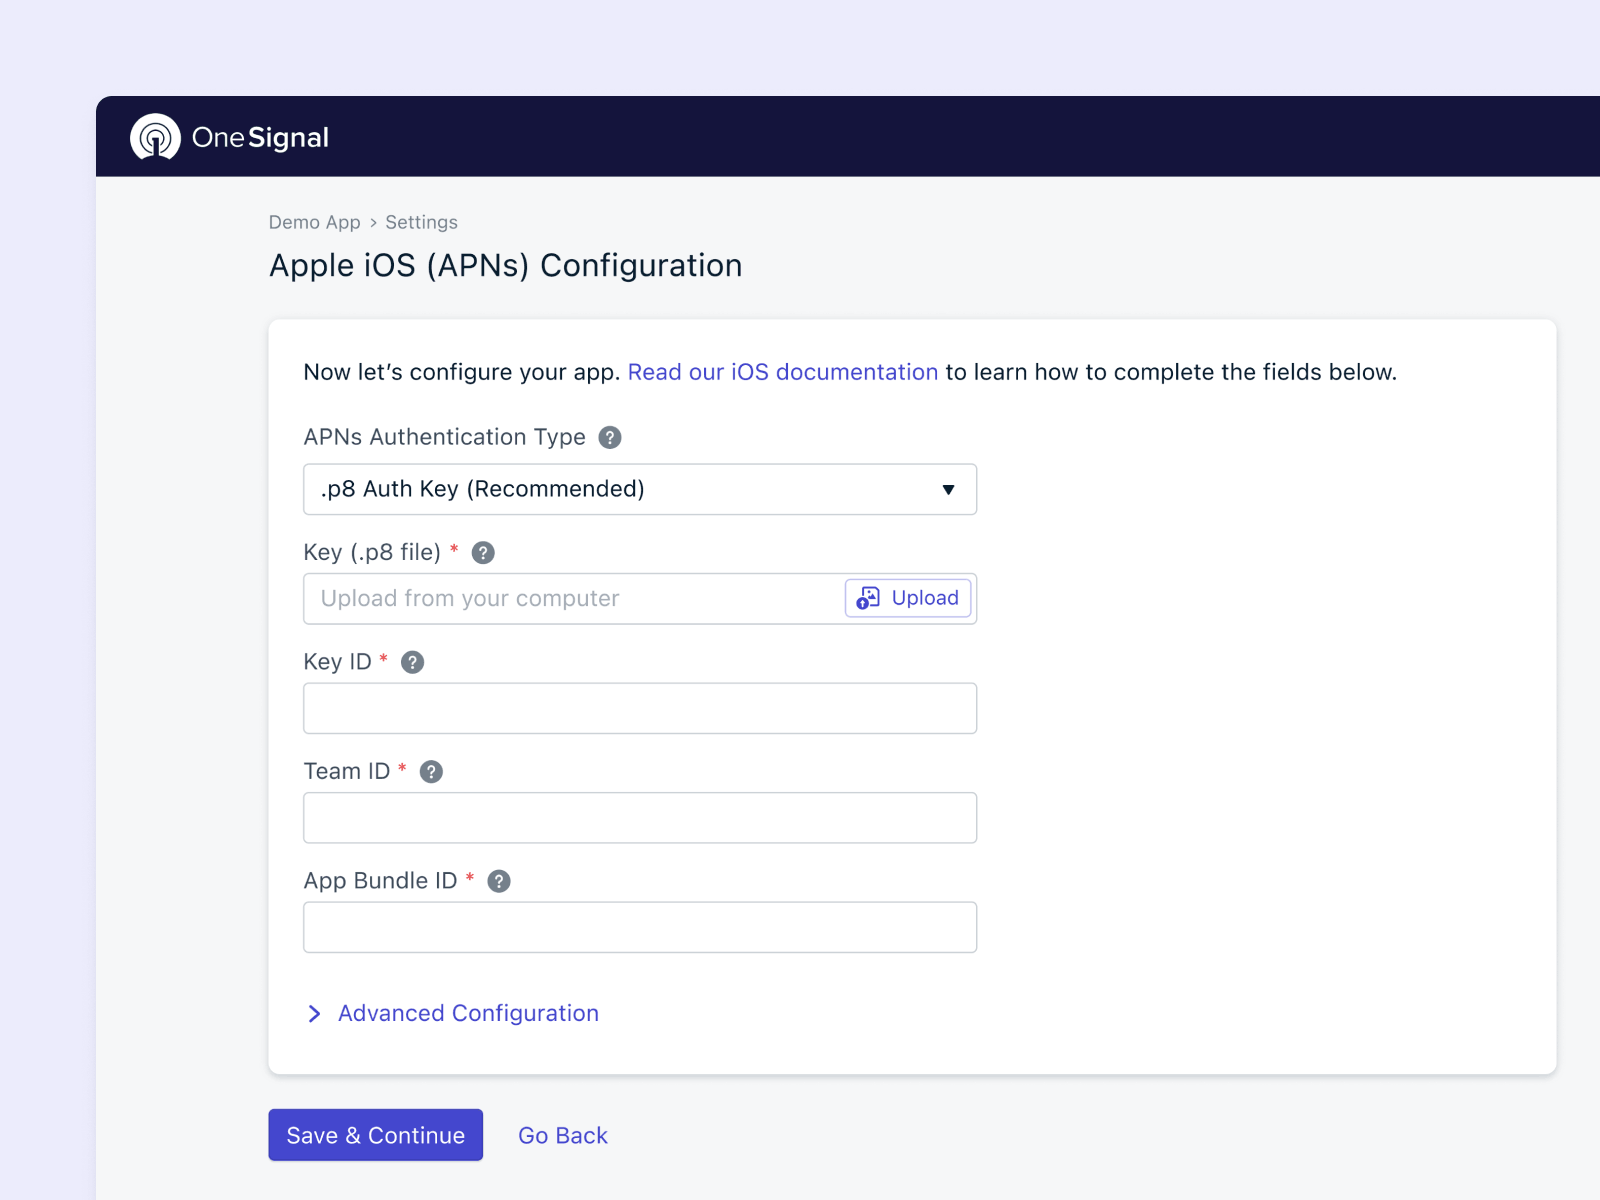Click the App Bundle ID text box
The image size is (1600, 1200).
pyautogui.click(x=640, y=927)
